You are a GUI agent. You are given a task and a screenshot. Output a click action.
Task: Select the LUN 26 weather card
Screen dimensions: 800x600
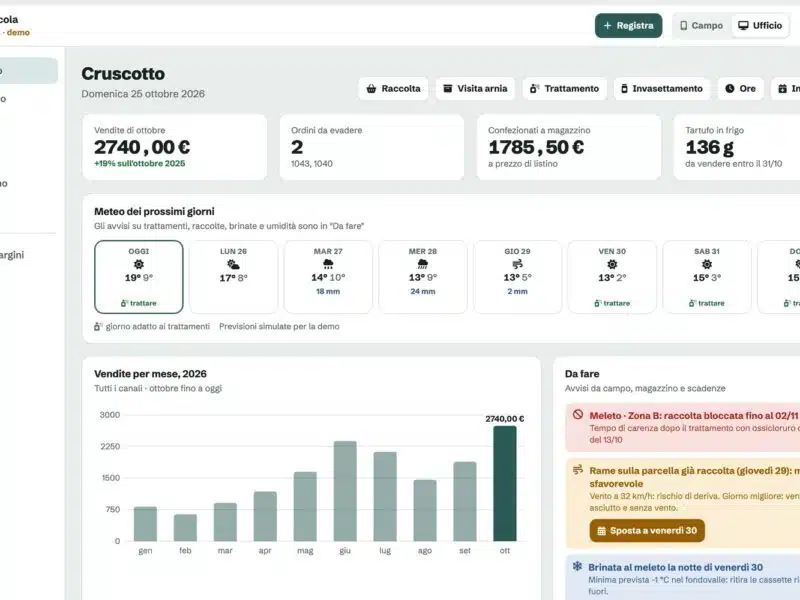[x=233, y=277]
